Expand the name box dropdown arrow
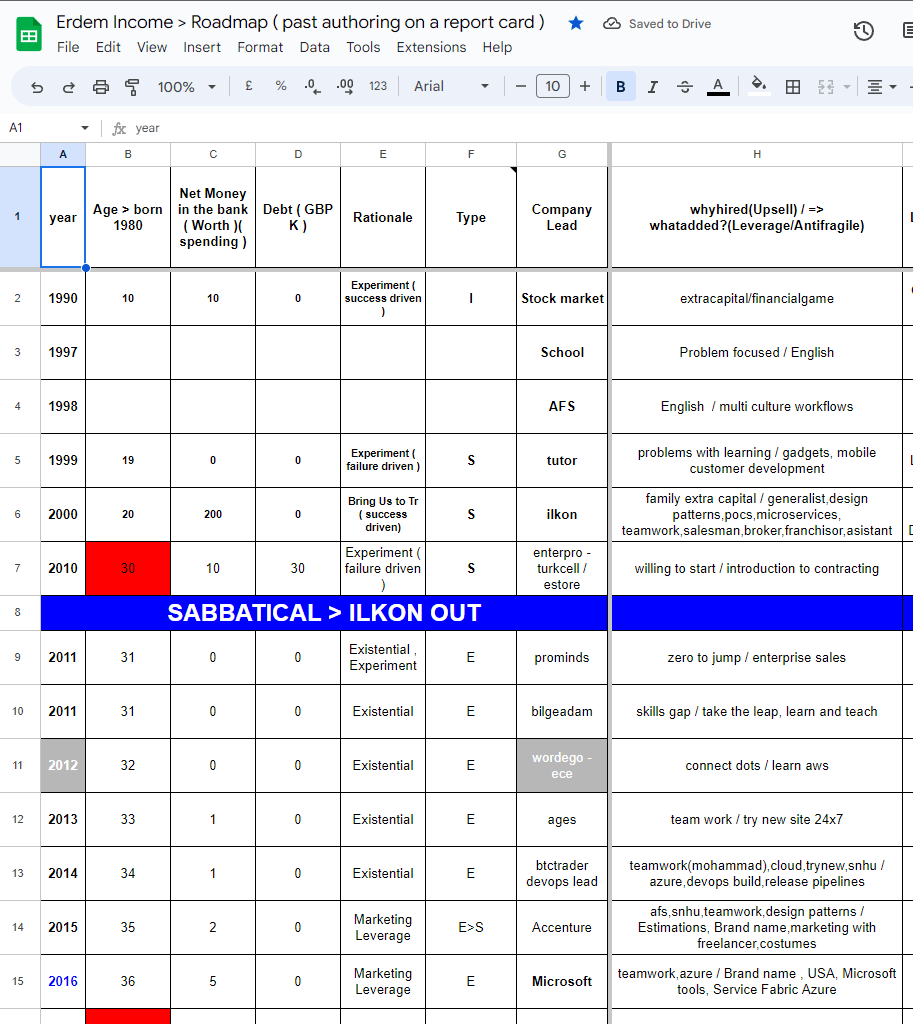 85,128
